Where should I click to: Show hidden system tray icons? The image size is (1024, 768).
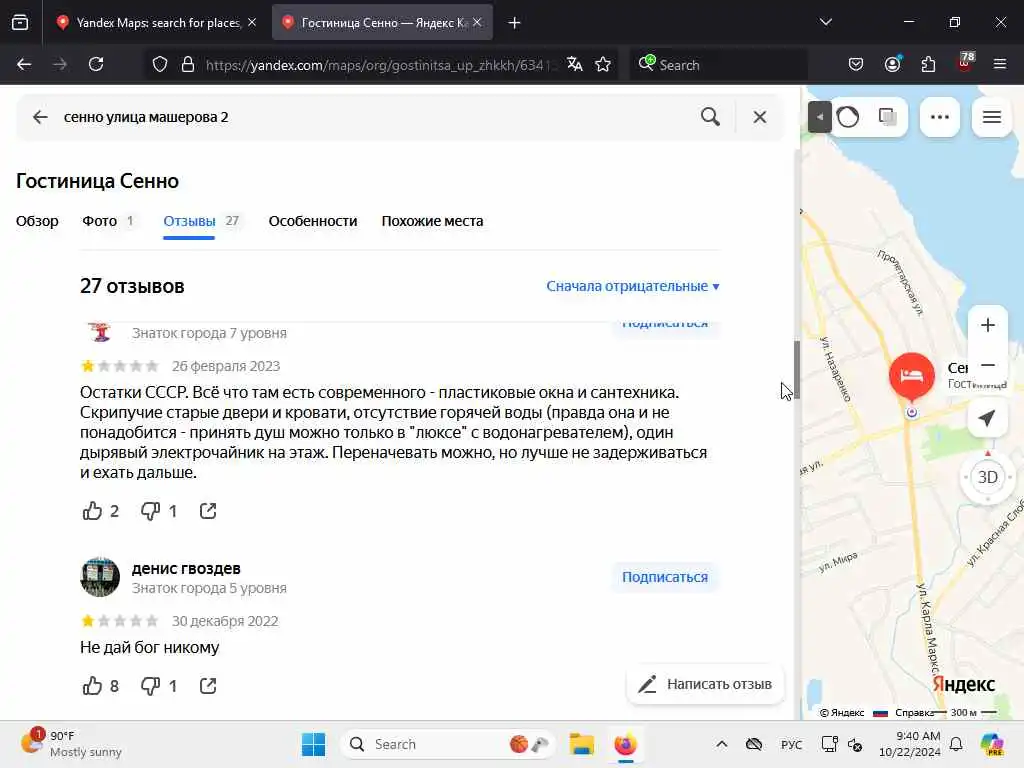721,744
